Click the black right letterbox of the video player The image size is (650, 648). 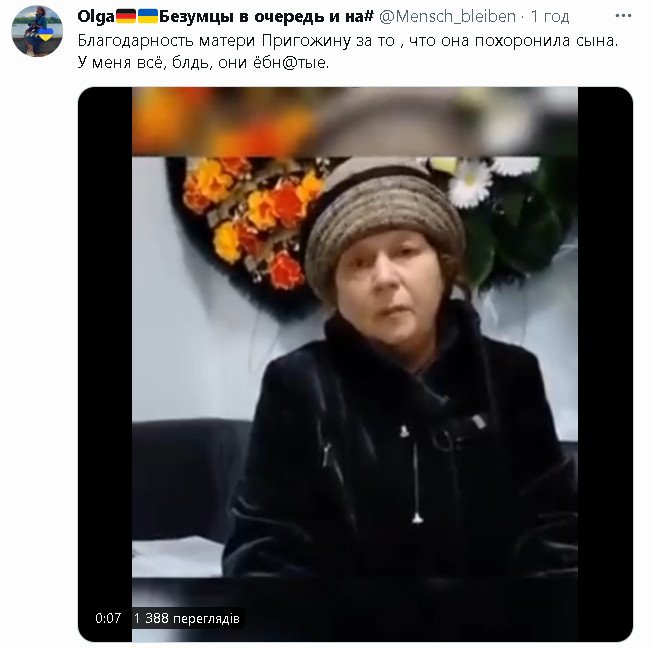(x=605, y=365)
